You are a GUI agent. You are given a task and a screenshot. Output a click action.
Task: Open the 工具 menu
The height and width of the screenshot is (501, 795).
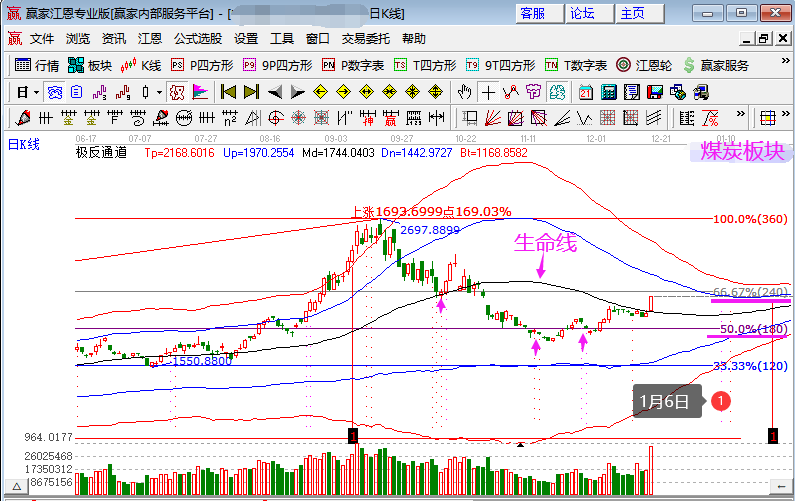(x=282, y=39)
